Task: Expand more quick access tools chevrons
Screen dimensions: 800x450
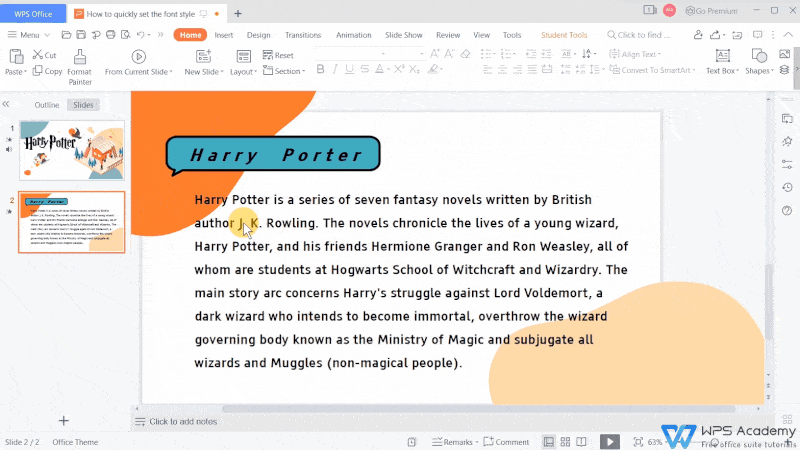Action: pyautogui.click(x=161, y=35)
